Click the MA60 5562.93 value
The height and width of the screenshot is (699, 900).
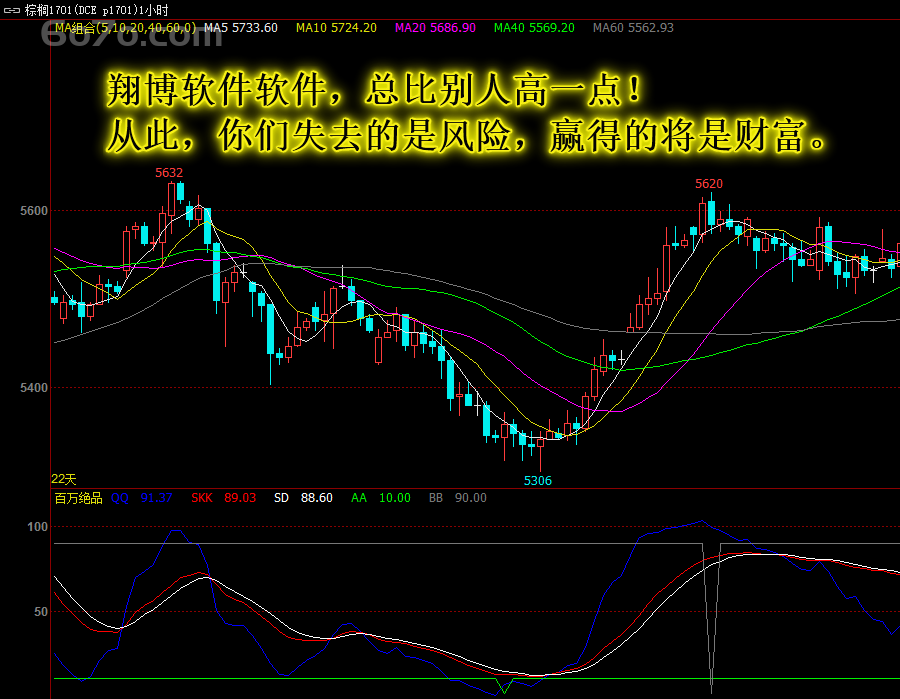coord(633,28)
